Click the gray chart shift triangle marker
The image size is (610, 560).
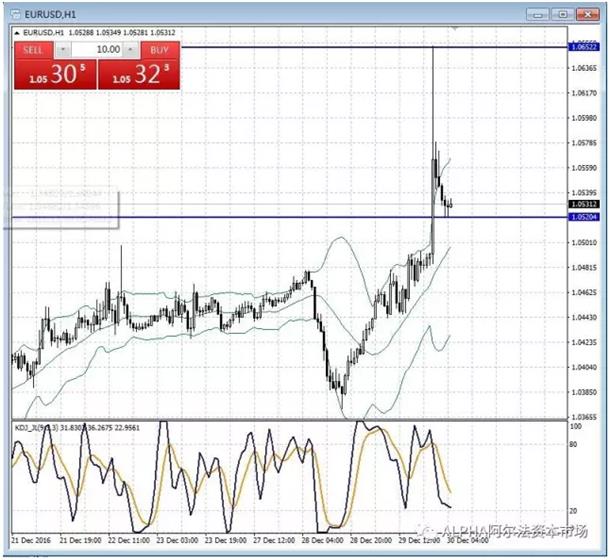[455, 30]
